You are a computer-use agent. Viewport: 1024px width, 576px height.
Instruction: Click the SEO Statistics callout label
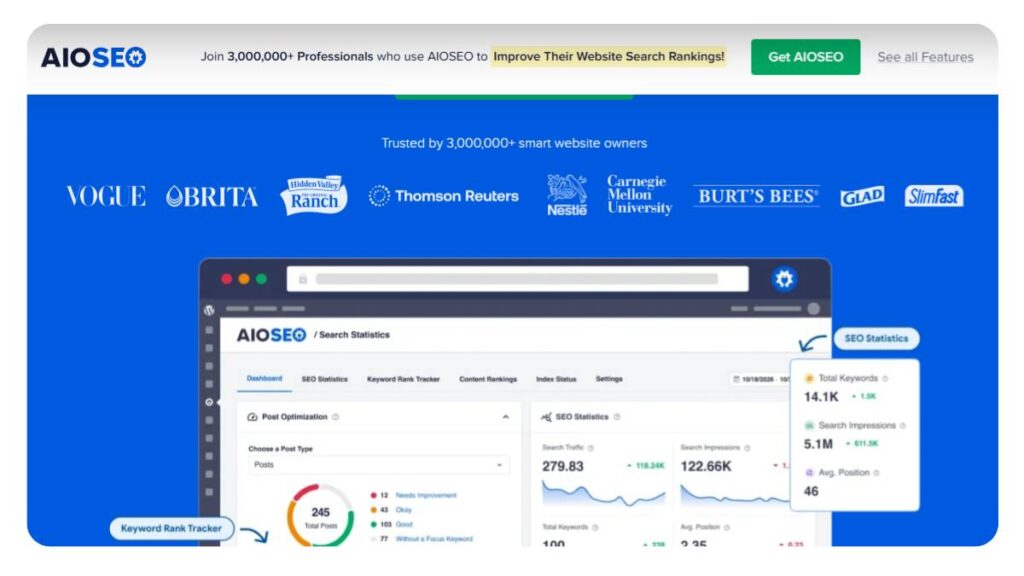point(876,338)
